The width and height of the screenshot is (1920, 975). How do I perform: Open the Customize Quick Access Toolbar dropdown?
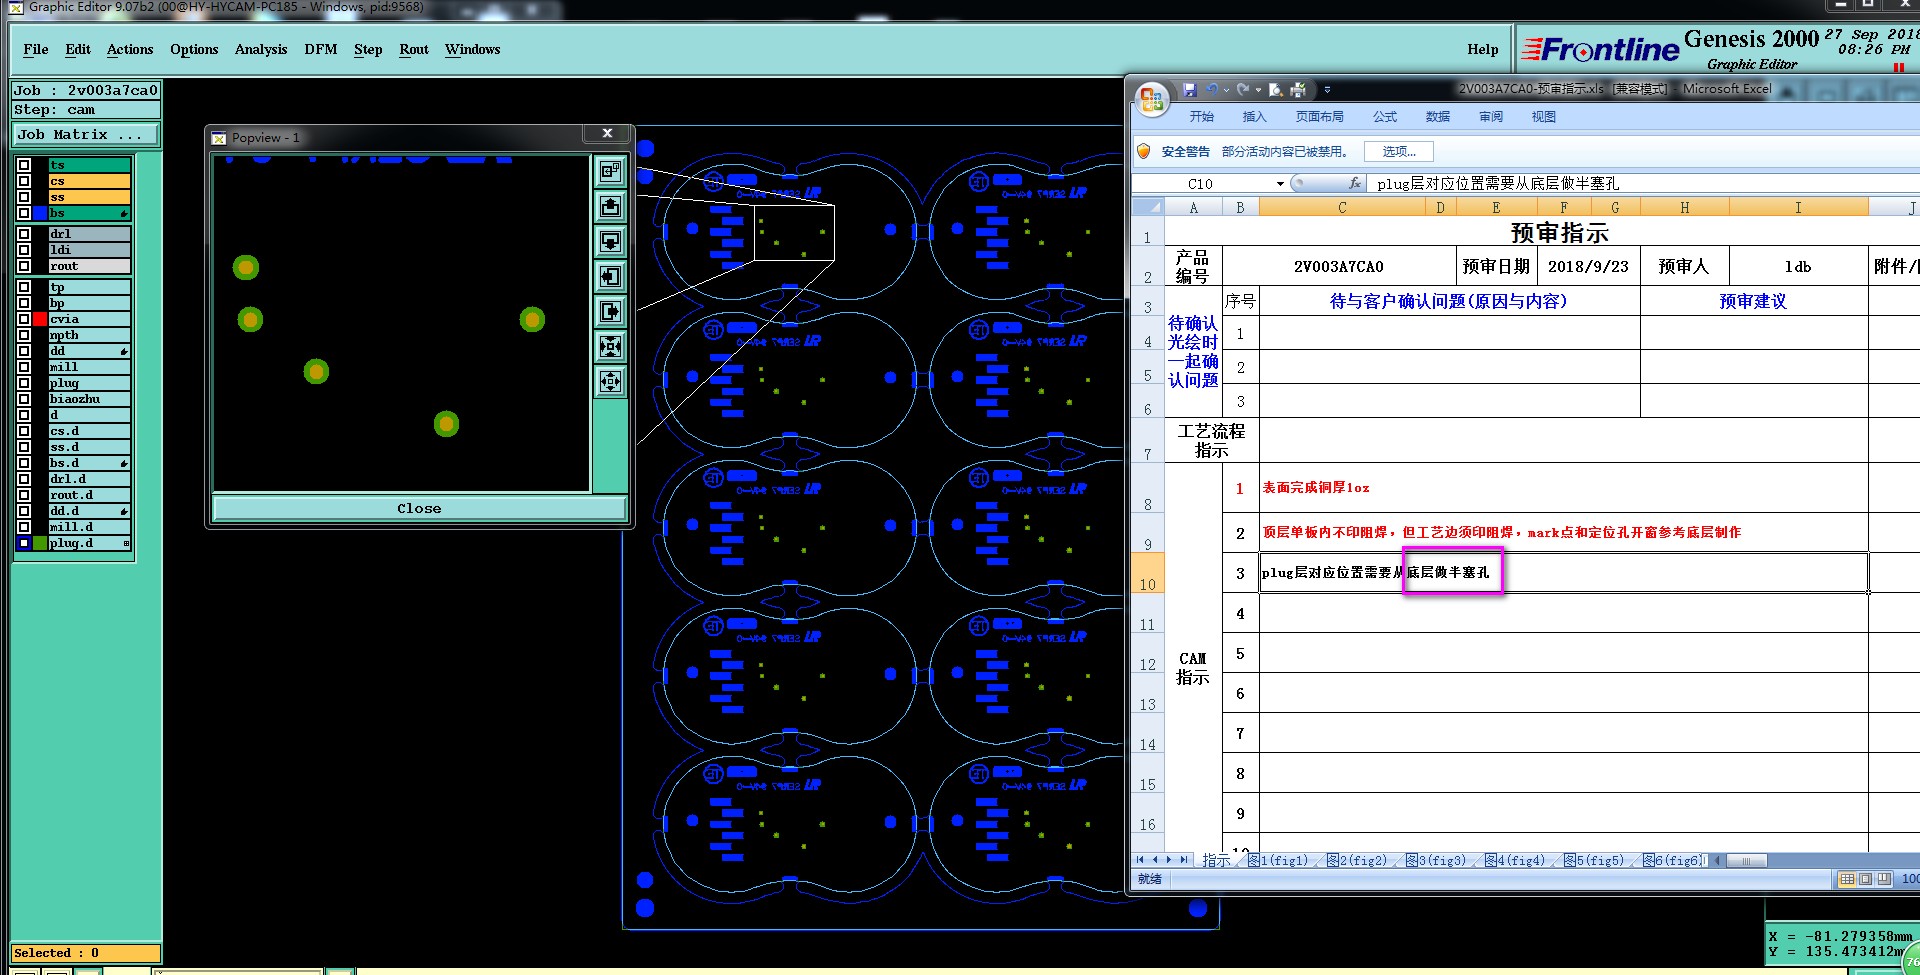[x=1327, y=90]
